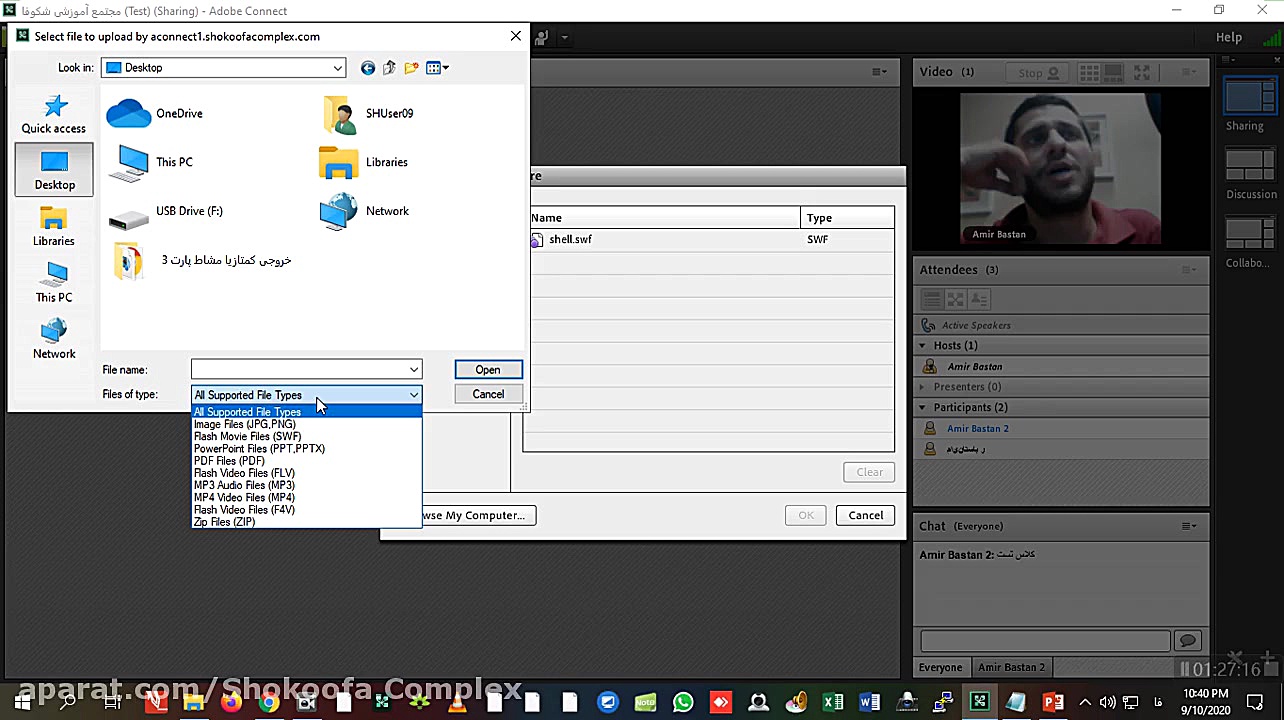1284x720 pixels.
Task: Open the Help menu in Adobe Connect
Action: tap(1229, 38)
